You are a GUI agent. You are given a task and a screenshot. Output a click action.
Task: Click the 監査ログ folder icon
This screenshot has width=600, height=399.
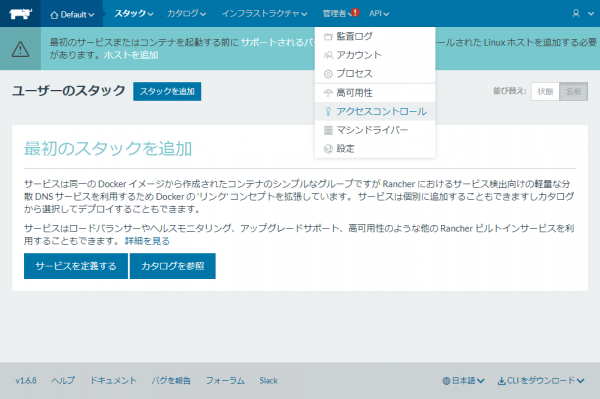pos(328,37)
